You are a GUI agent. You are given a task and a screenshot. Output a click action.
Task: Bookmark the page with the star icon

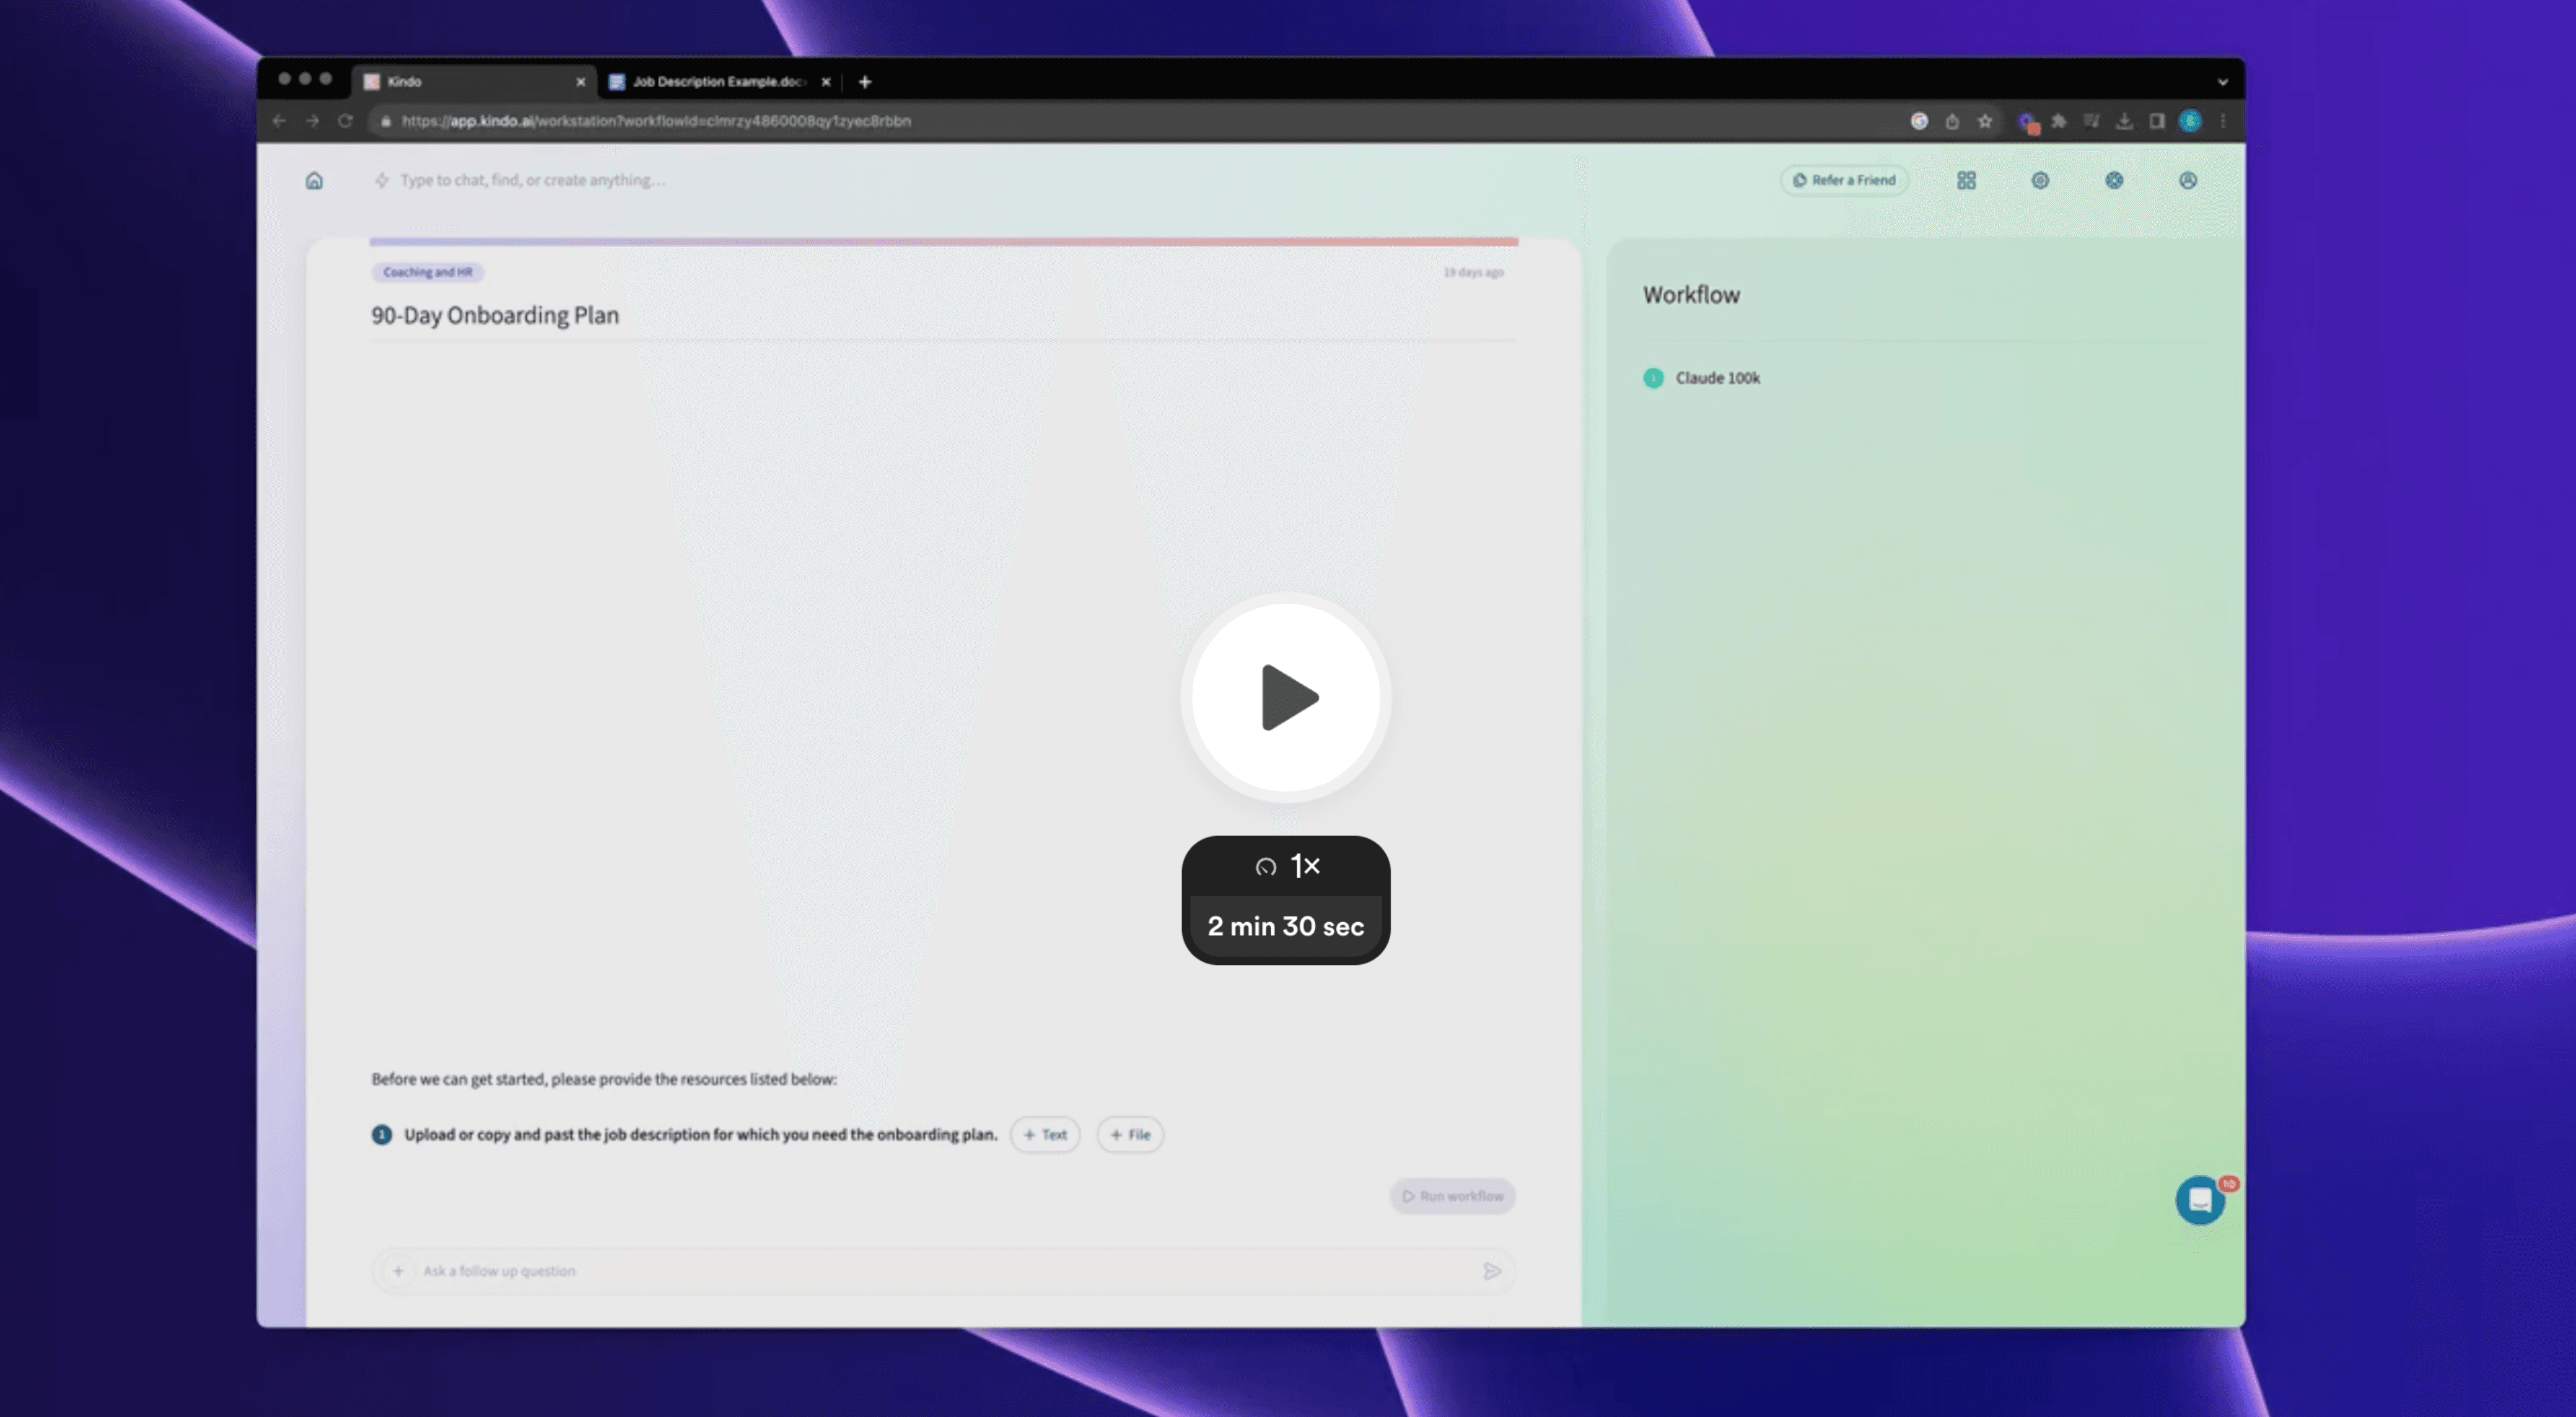point(1985,121)
